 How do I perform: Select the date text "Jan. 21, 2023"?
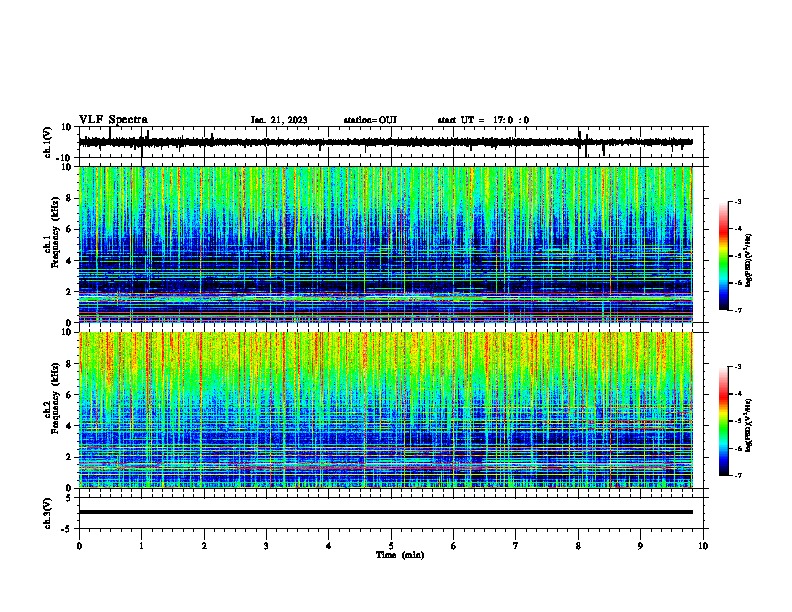pos(279,120)
